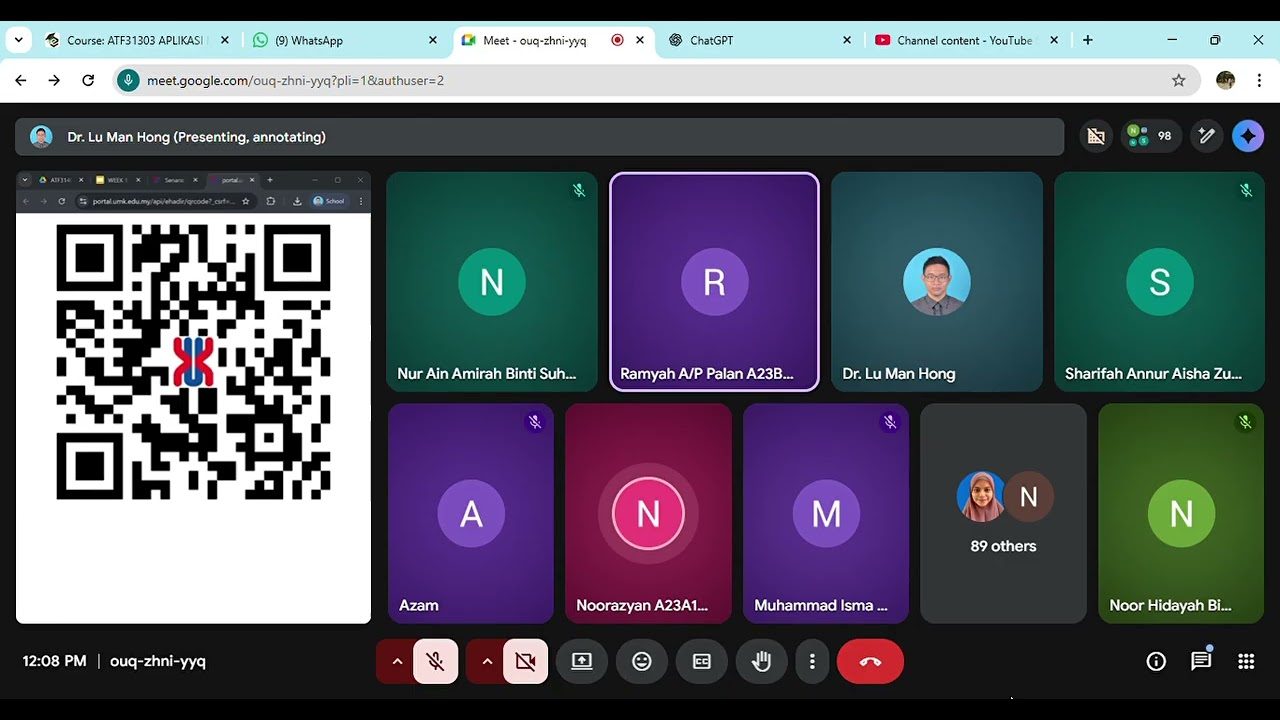Go forward to the next page
The image size is (1280, 720).
54,80
